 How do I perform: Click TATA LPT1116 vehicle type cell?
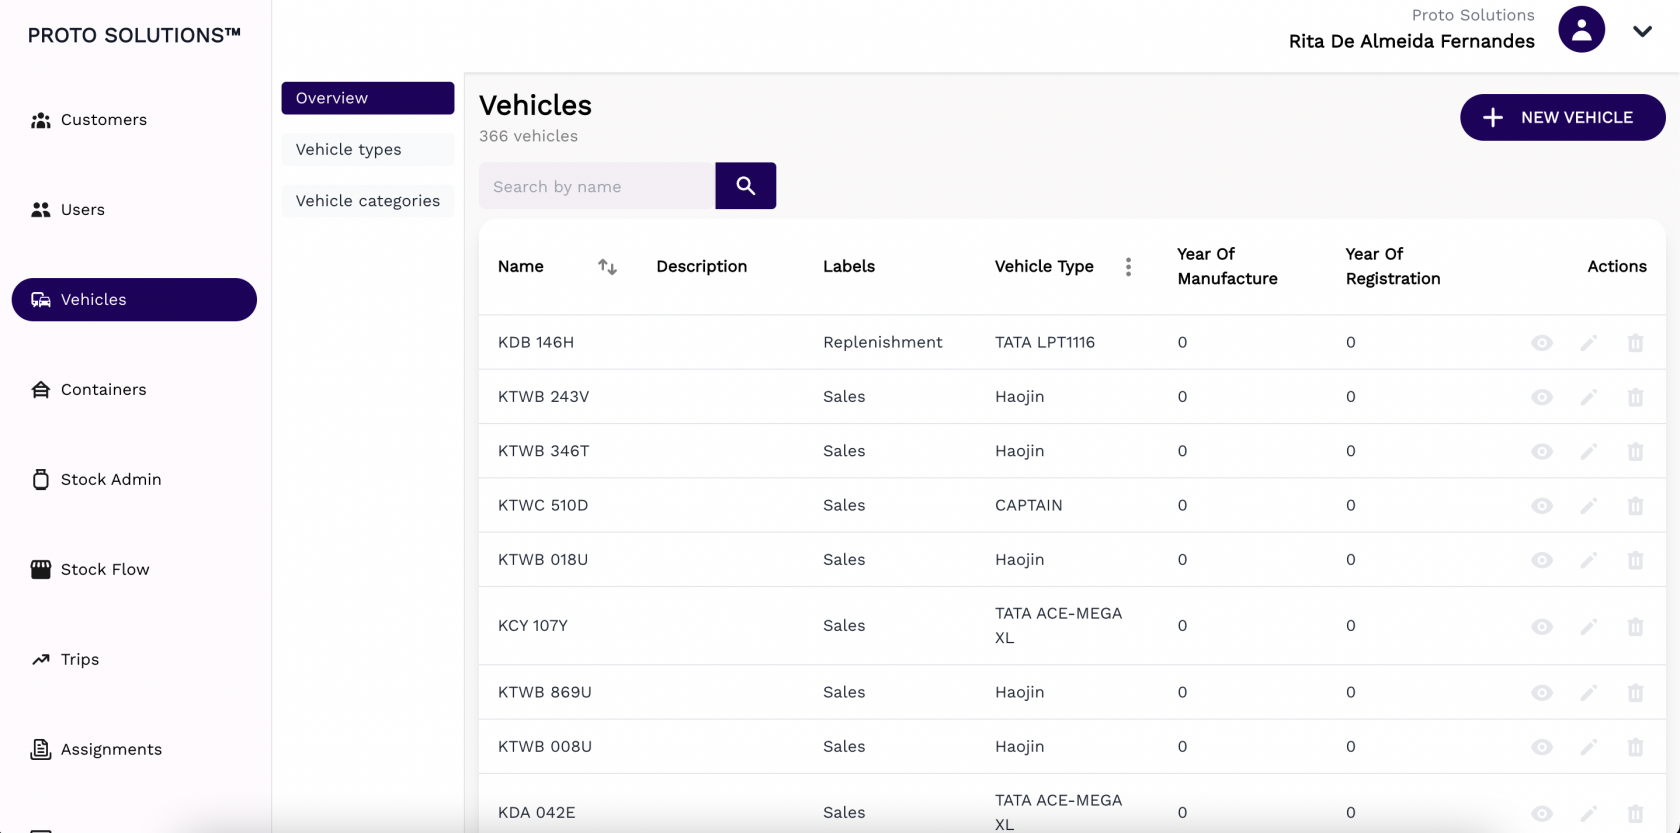(x=1044, y=342)
